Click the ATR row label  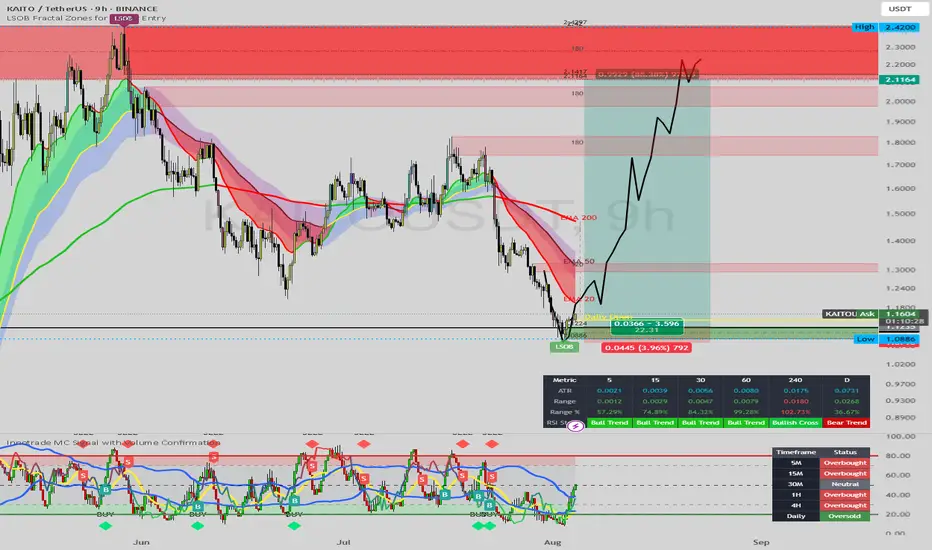565,391
